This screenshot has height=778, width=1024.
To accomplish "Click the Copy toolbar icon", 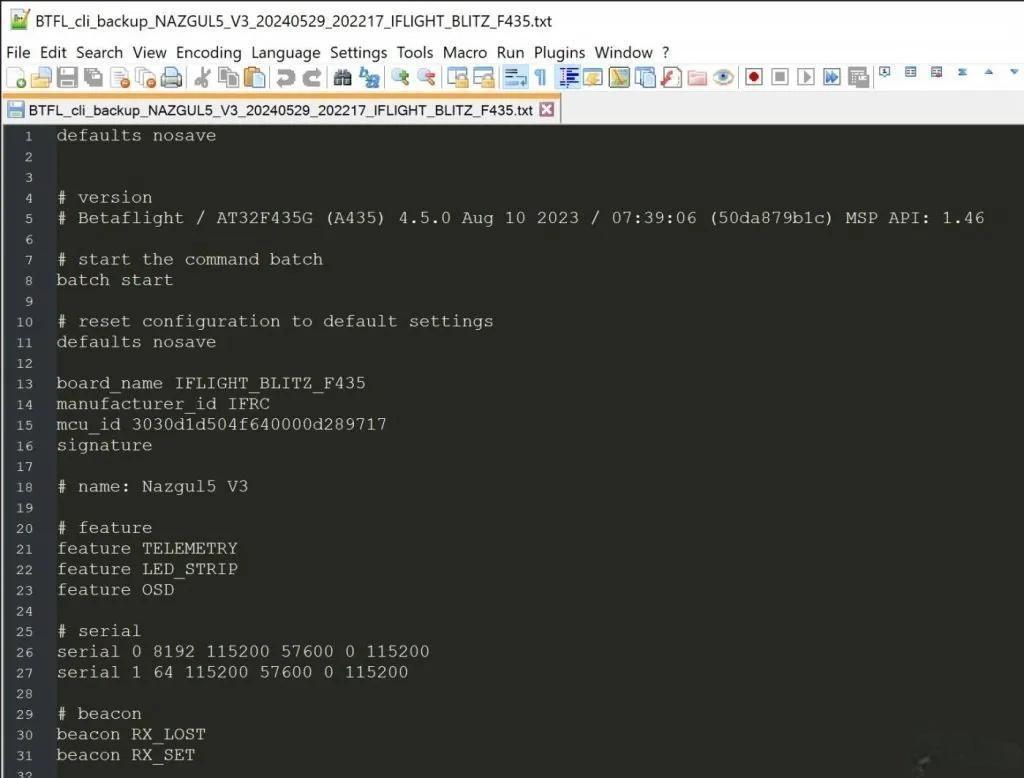I will (x=228, y=78).
